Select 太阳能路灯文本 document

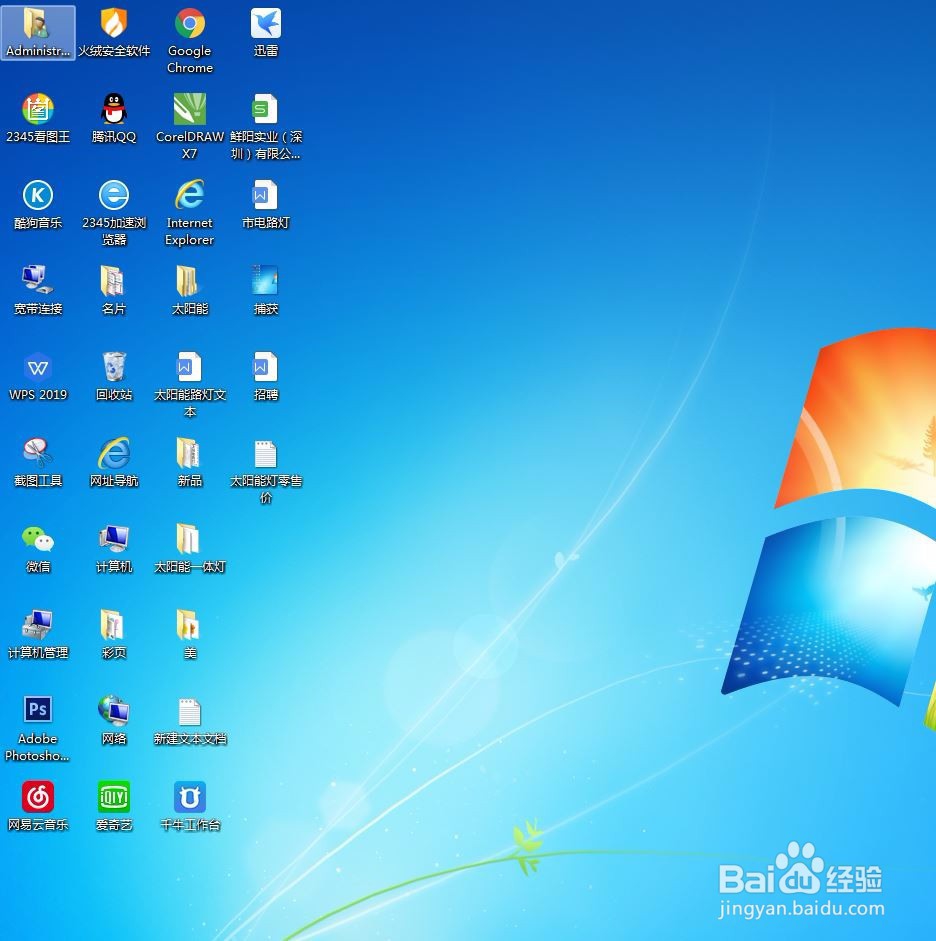coord(190,385)
